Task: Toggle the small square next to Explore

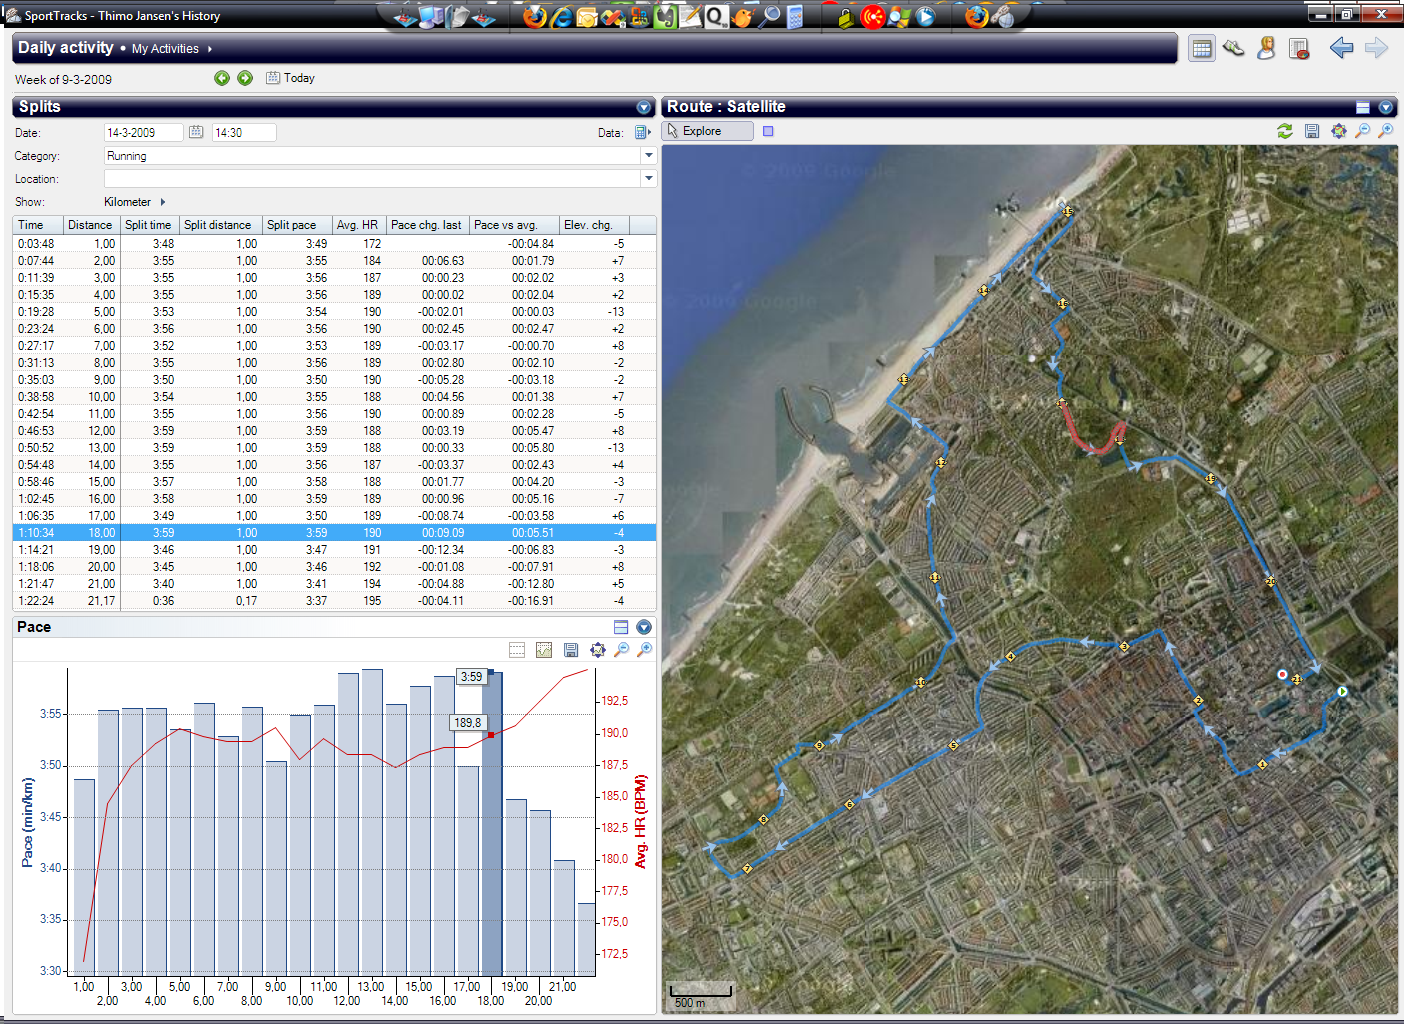Action: click(768, 131)
